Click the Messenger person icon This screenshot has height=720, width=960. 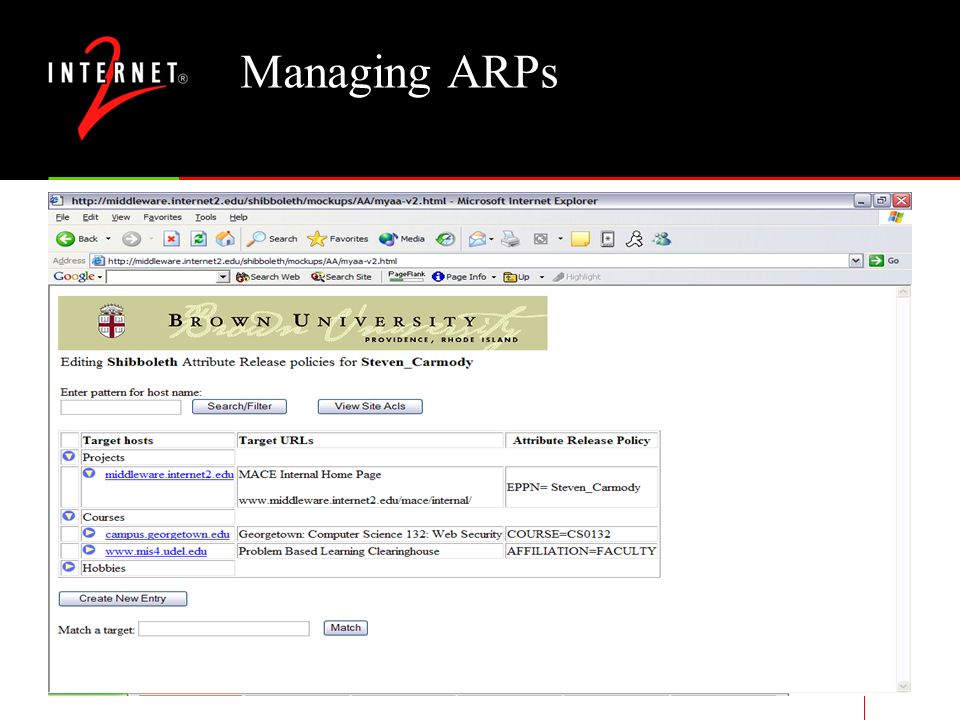pos(662,239)
